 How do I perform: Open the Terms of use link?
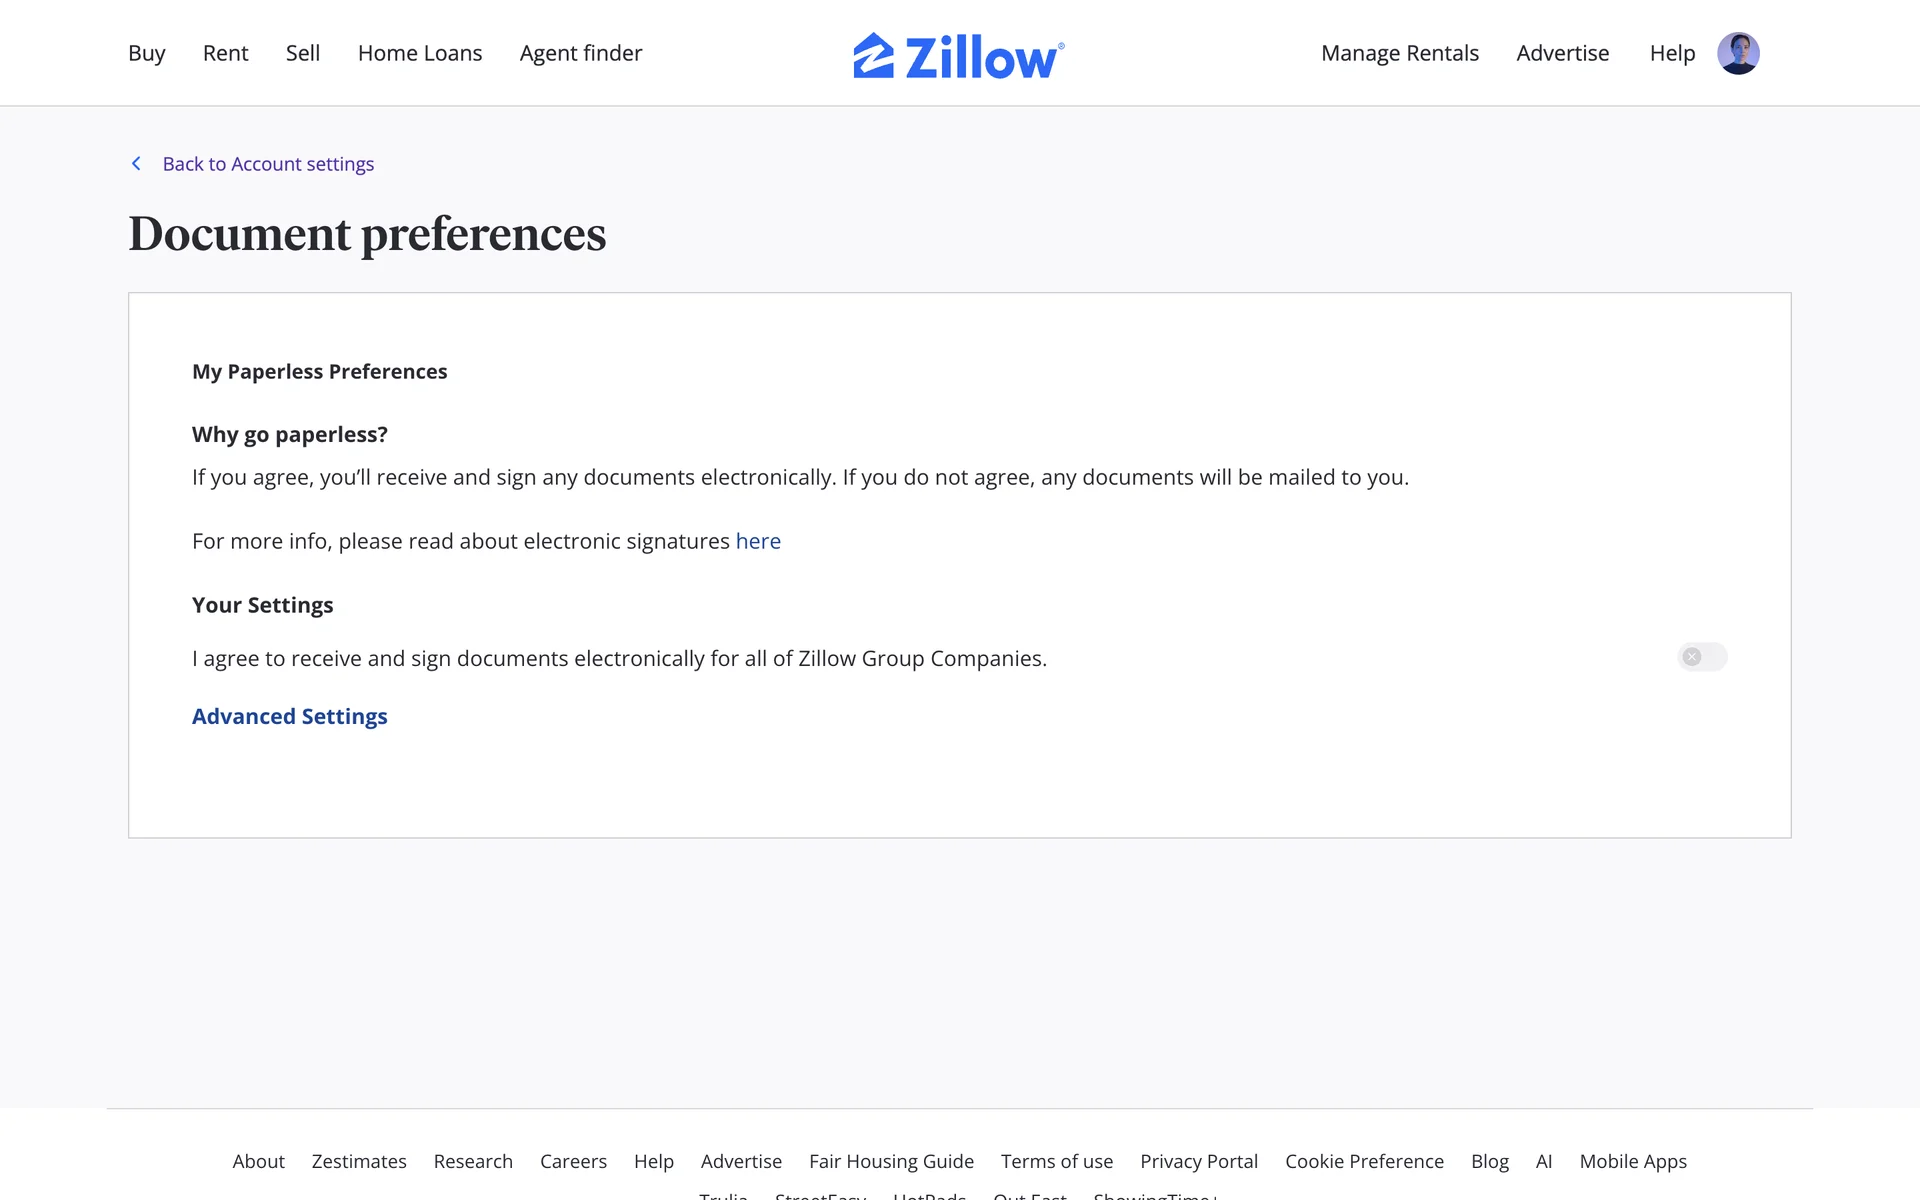[x=1056, y=1161]
